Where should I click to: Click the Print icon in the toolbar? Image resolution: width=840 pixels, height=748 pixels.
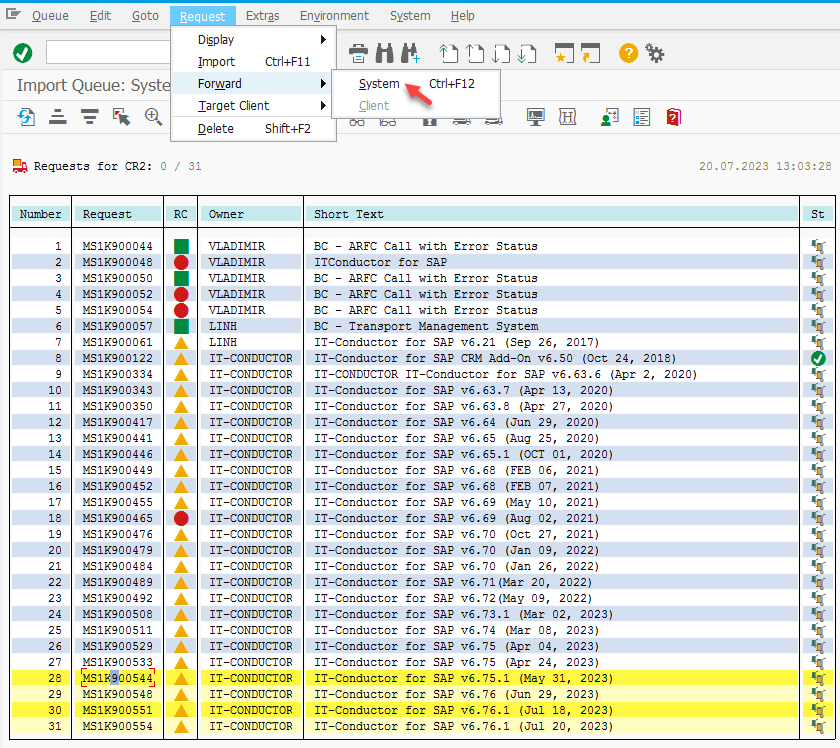pyautogui.click(x=358, y=53)
